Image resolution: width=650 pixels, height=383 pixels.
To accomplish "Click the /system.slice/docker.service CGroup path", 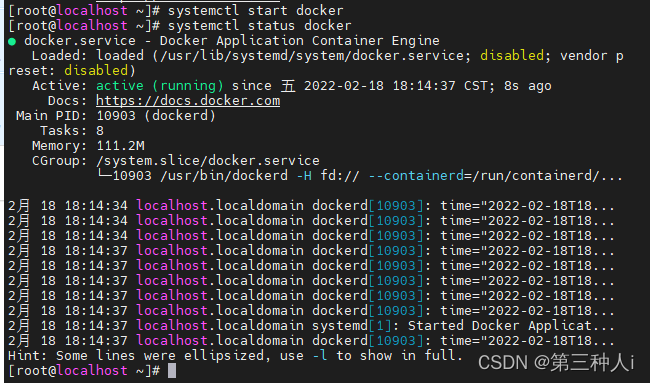I will click(208, 161).
